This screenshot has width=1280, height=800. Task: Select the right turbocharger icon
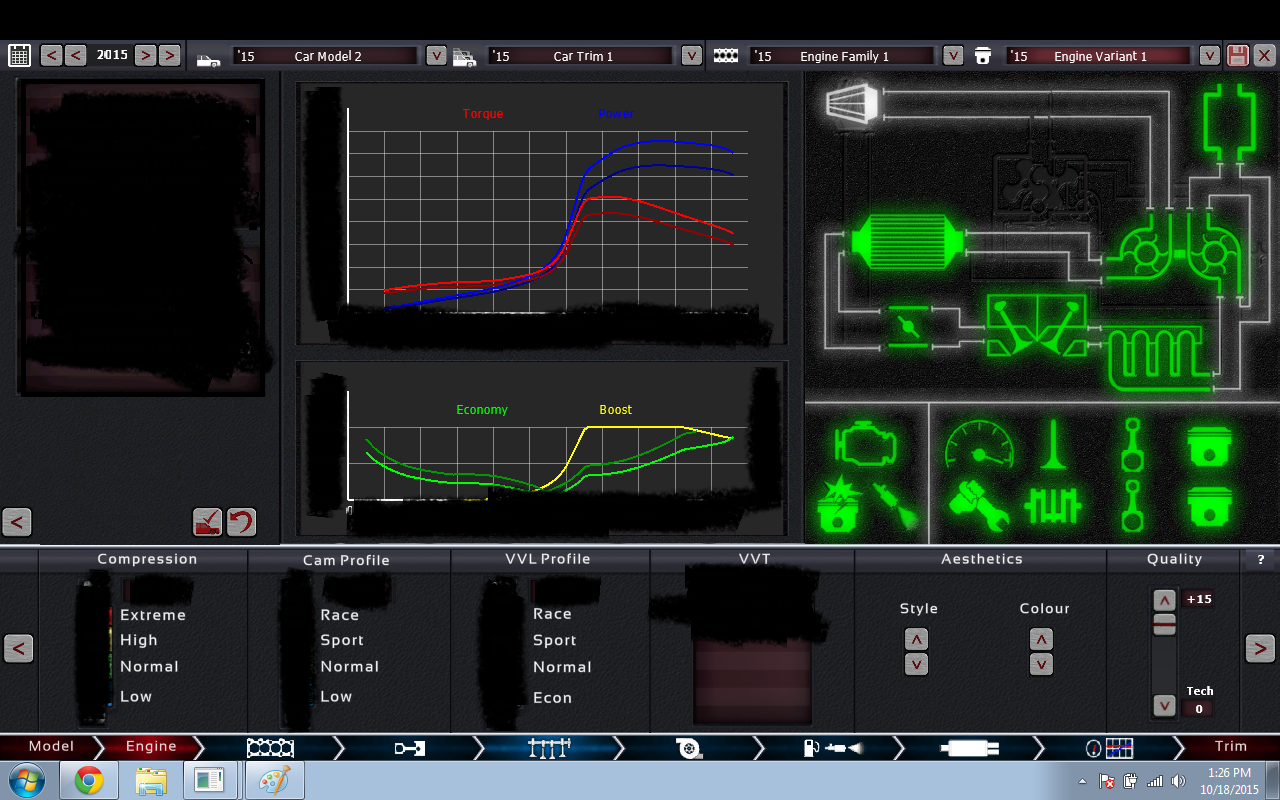click(x=1213, y=251)
